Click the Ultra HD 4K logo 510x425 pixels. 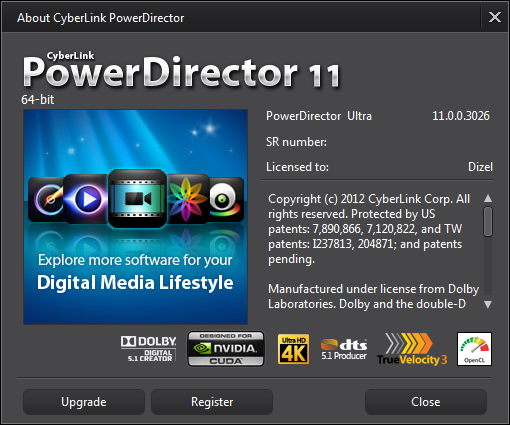click(293, 349)
